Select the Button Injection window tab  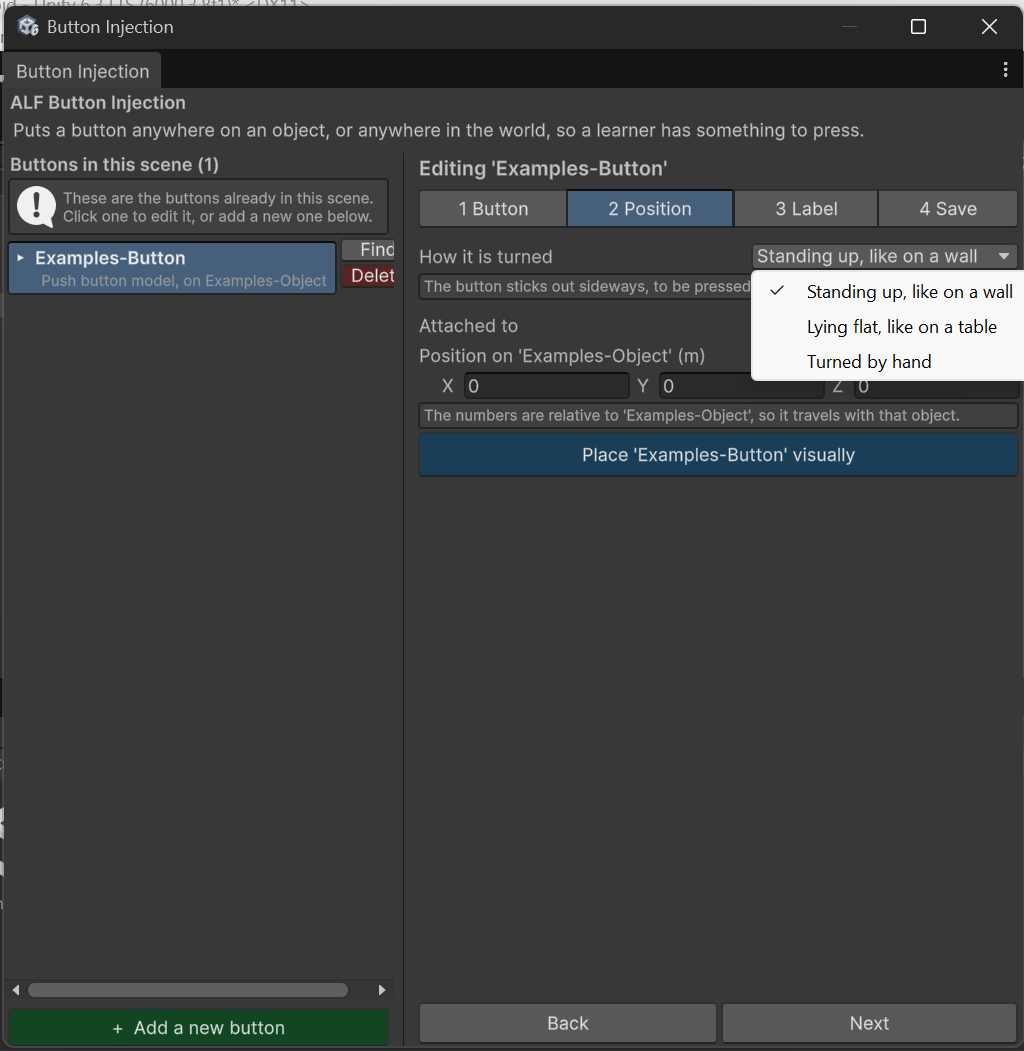click(x=82, y=71)
